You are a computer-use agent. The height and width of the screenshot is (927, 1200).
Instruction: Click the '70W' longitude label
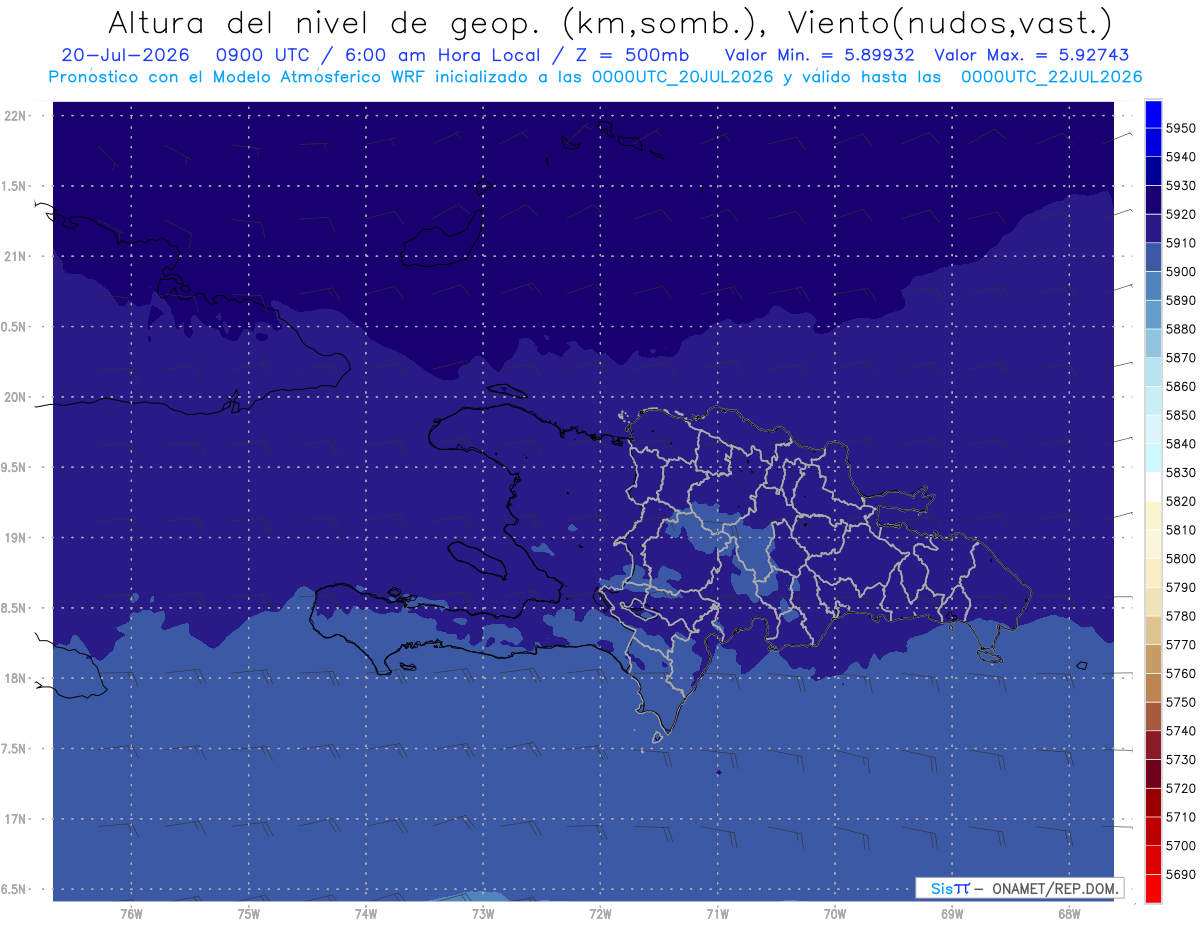click(x=835, y=914)
